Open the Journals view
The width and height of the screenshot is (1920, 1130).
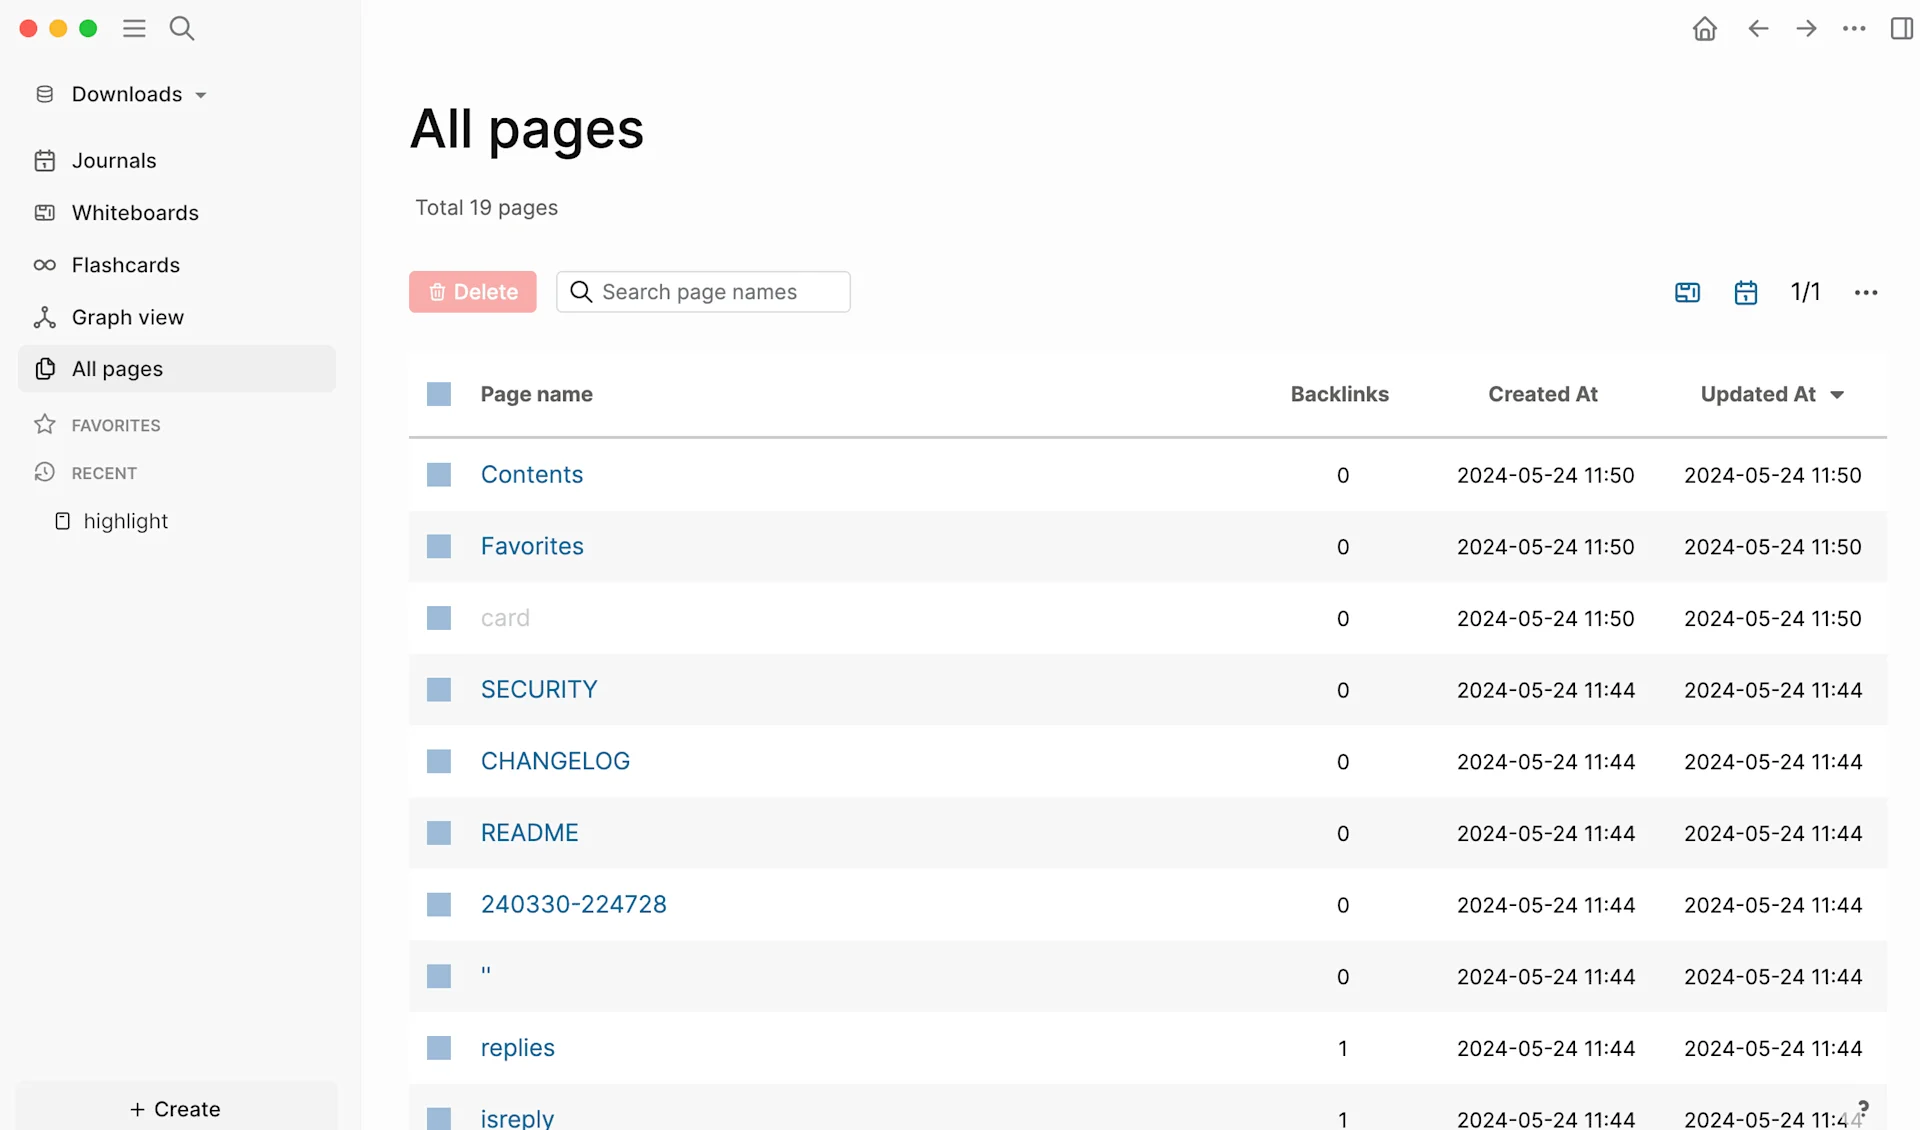tap(113, 160)
